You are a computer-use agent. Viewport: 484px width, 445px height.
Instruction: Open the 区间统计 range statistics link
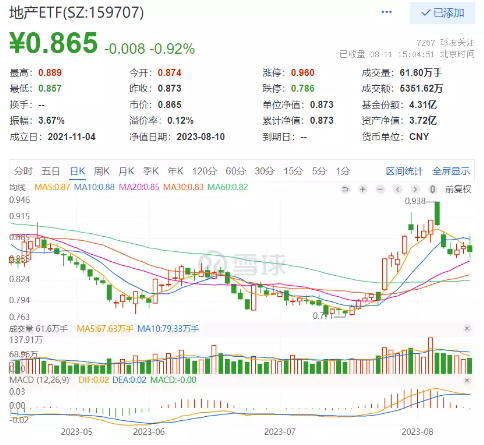click(404, 171)
